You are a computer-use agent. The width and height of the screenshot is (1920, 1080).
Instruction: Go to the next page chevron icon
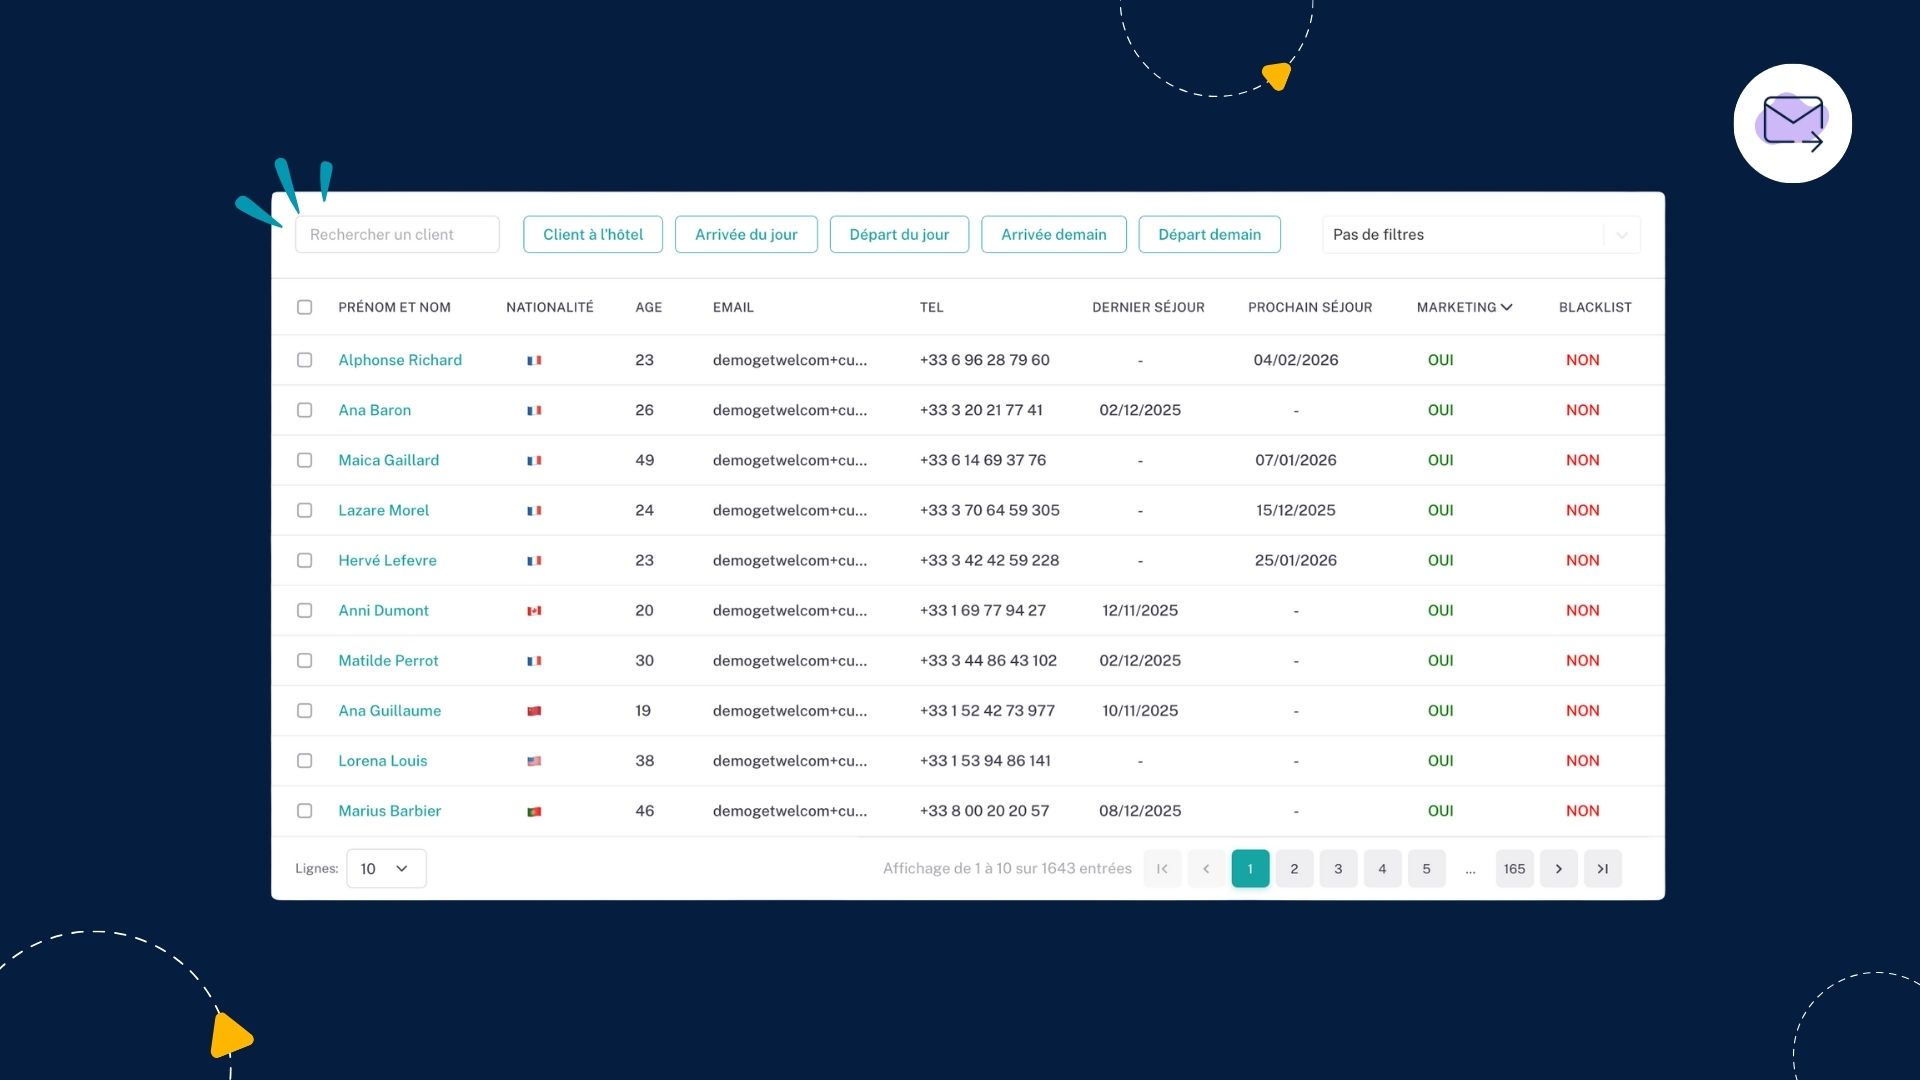1558,868
